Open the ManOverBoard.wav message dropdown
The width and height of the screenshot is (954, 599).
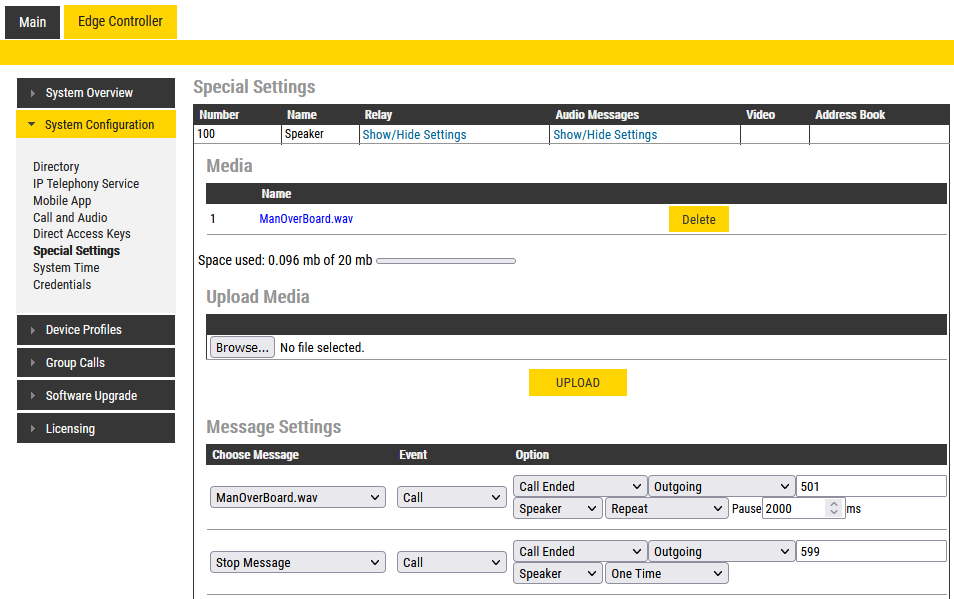tap(298, 498)
